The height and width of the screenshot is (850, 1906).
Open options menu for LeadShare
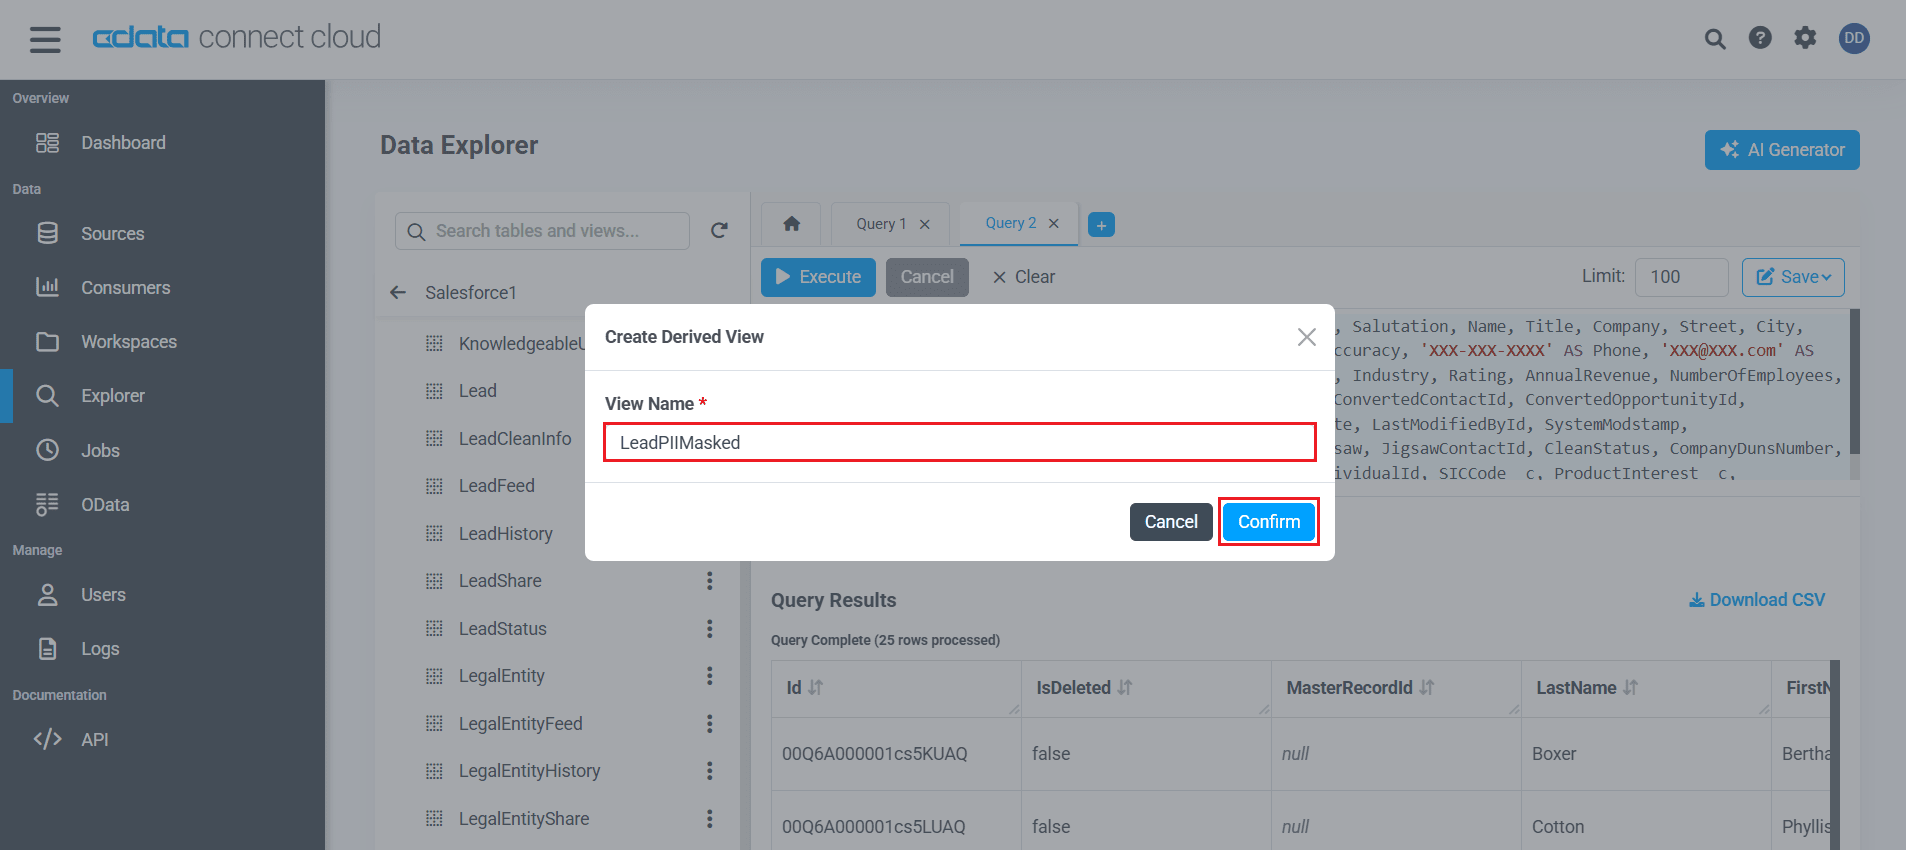pyautogui.click(x=709, y=581)
